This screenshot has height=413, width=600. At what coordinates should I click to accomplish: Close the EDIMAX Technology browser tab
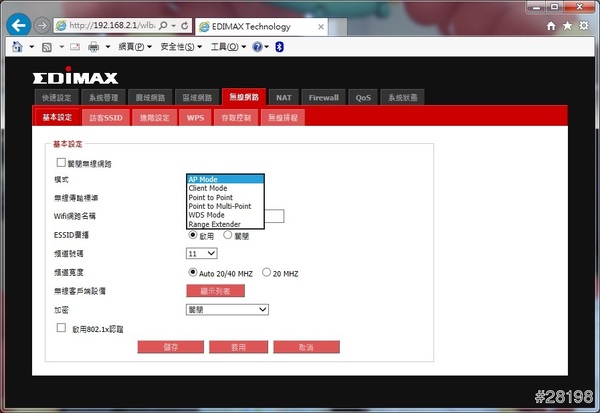click(x=321, y=27)
